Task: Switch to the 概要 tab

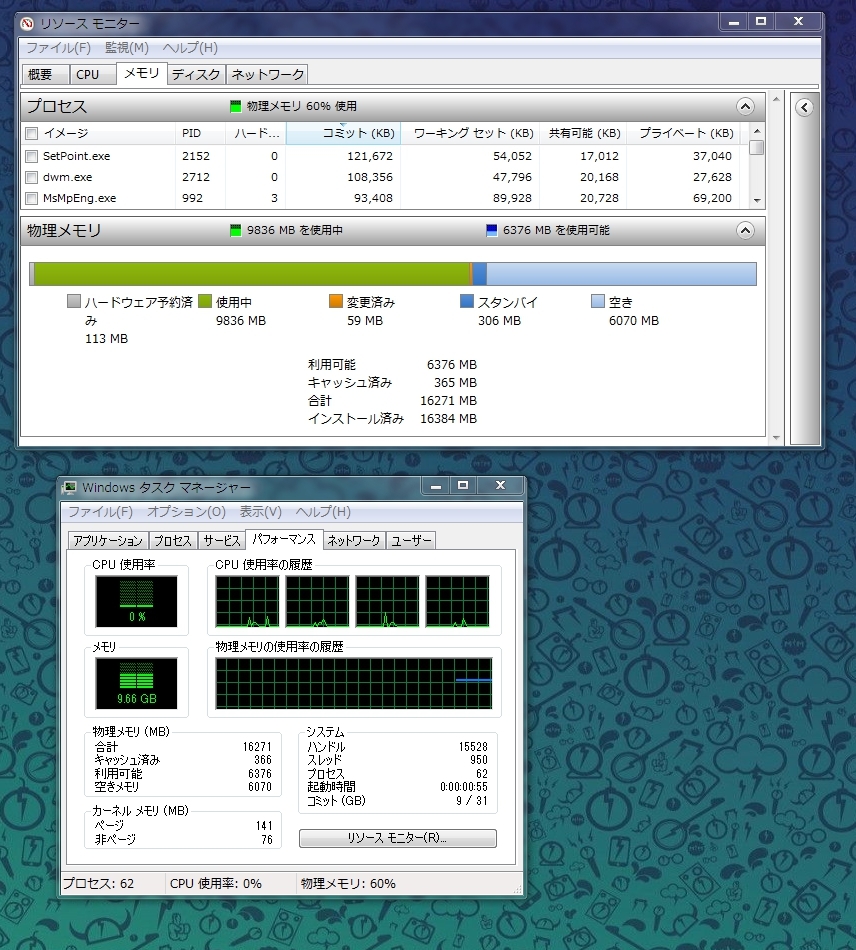Action: click(x=45, y=75)
